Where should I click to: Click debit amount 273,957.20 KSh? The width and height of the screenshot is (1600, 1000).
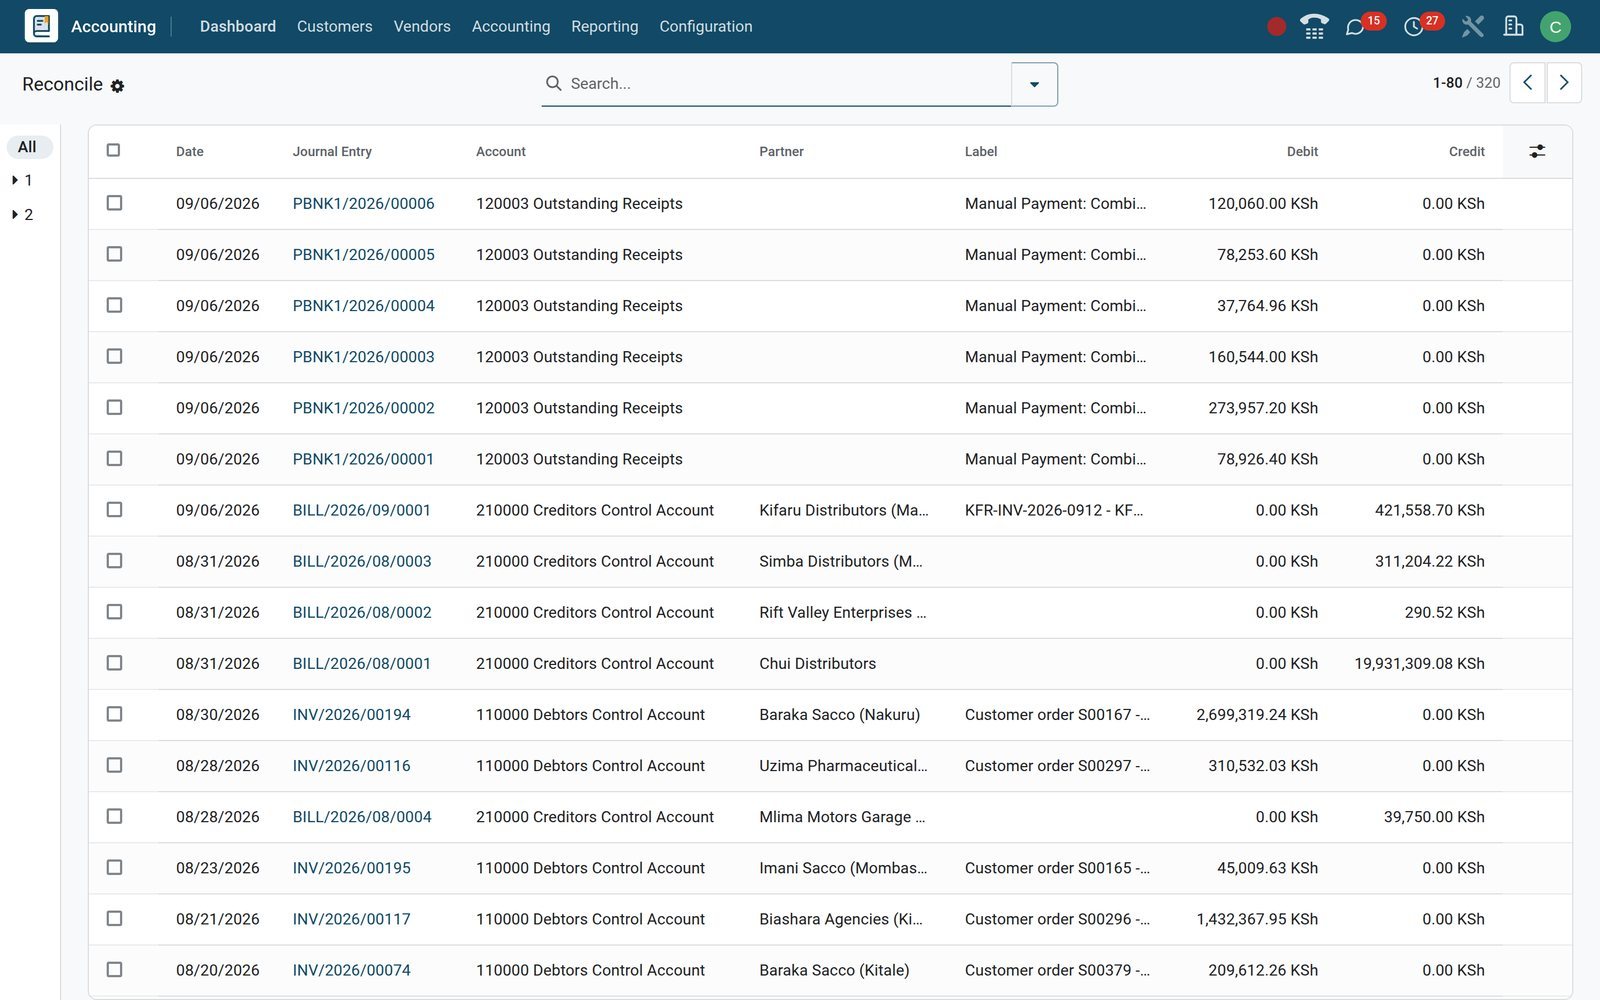click(1263, 408)
